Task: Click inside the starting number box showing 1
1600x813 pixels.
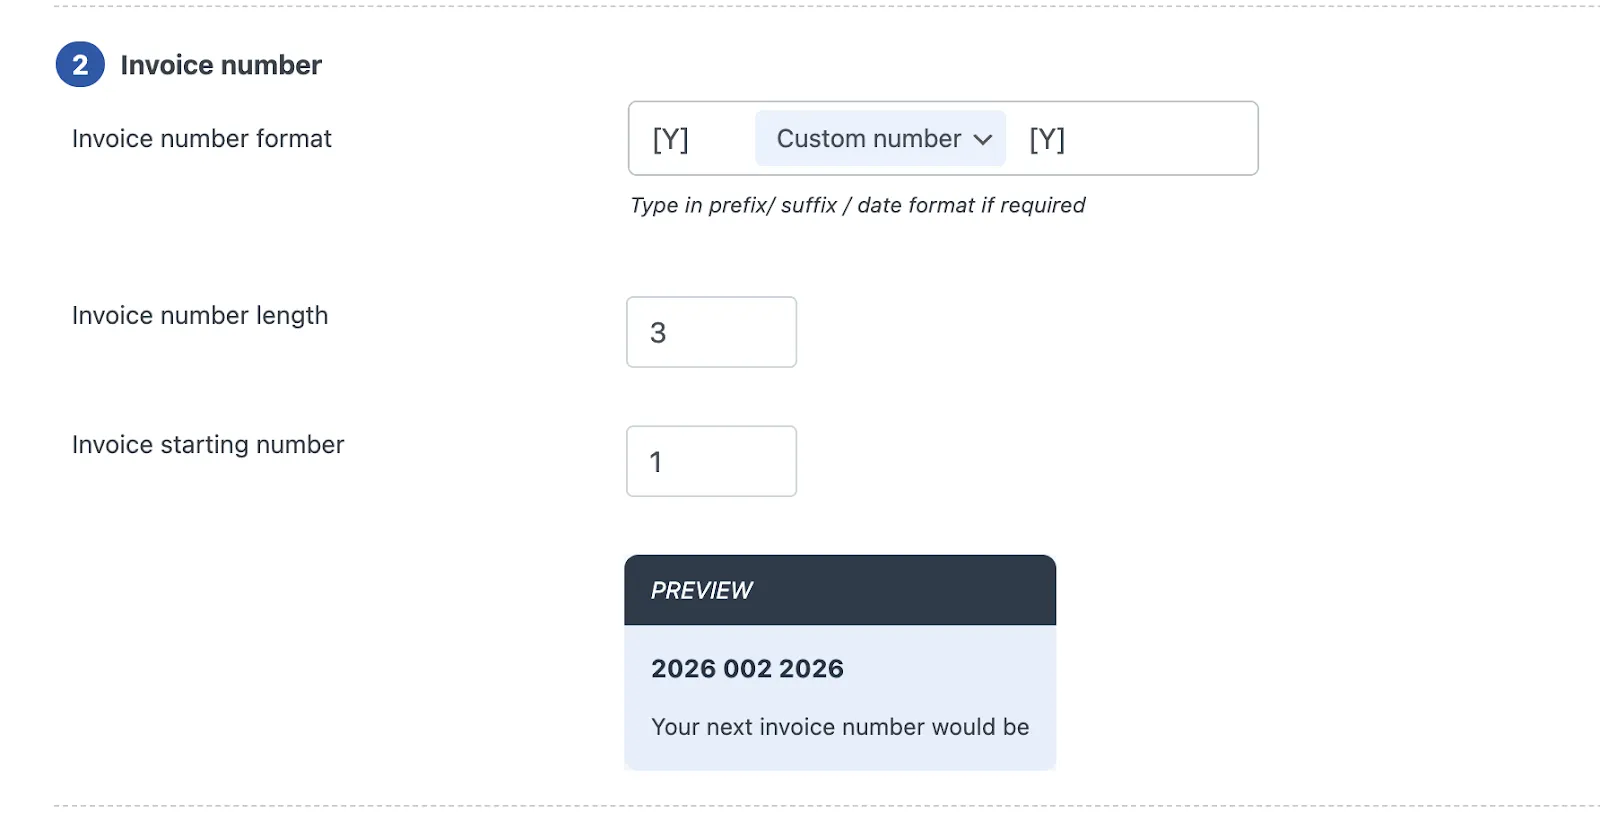Action: [x=710, y=461]
